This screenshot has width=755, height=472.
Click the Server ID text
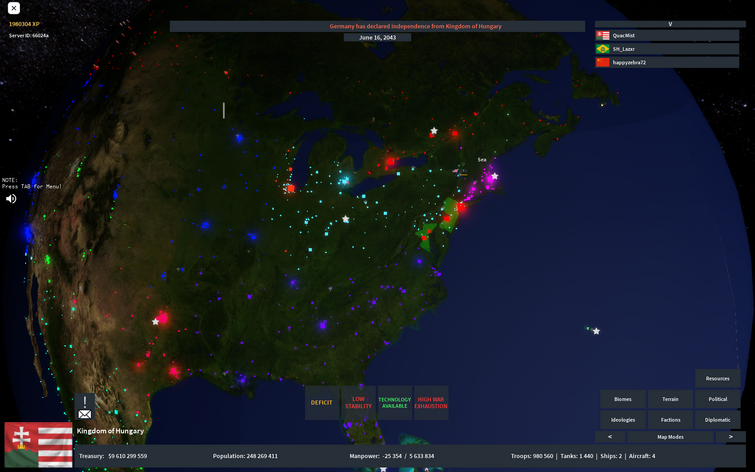[28, 36]
